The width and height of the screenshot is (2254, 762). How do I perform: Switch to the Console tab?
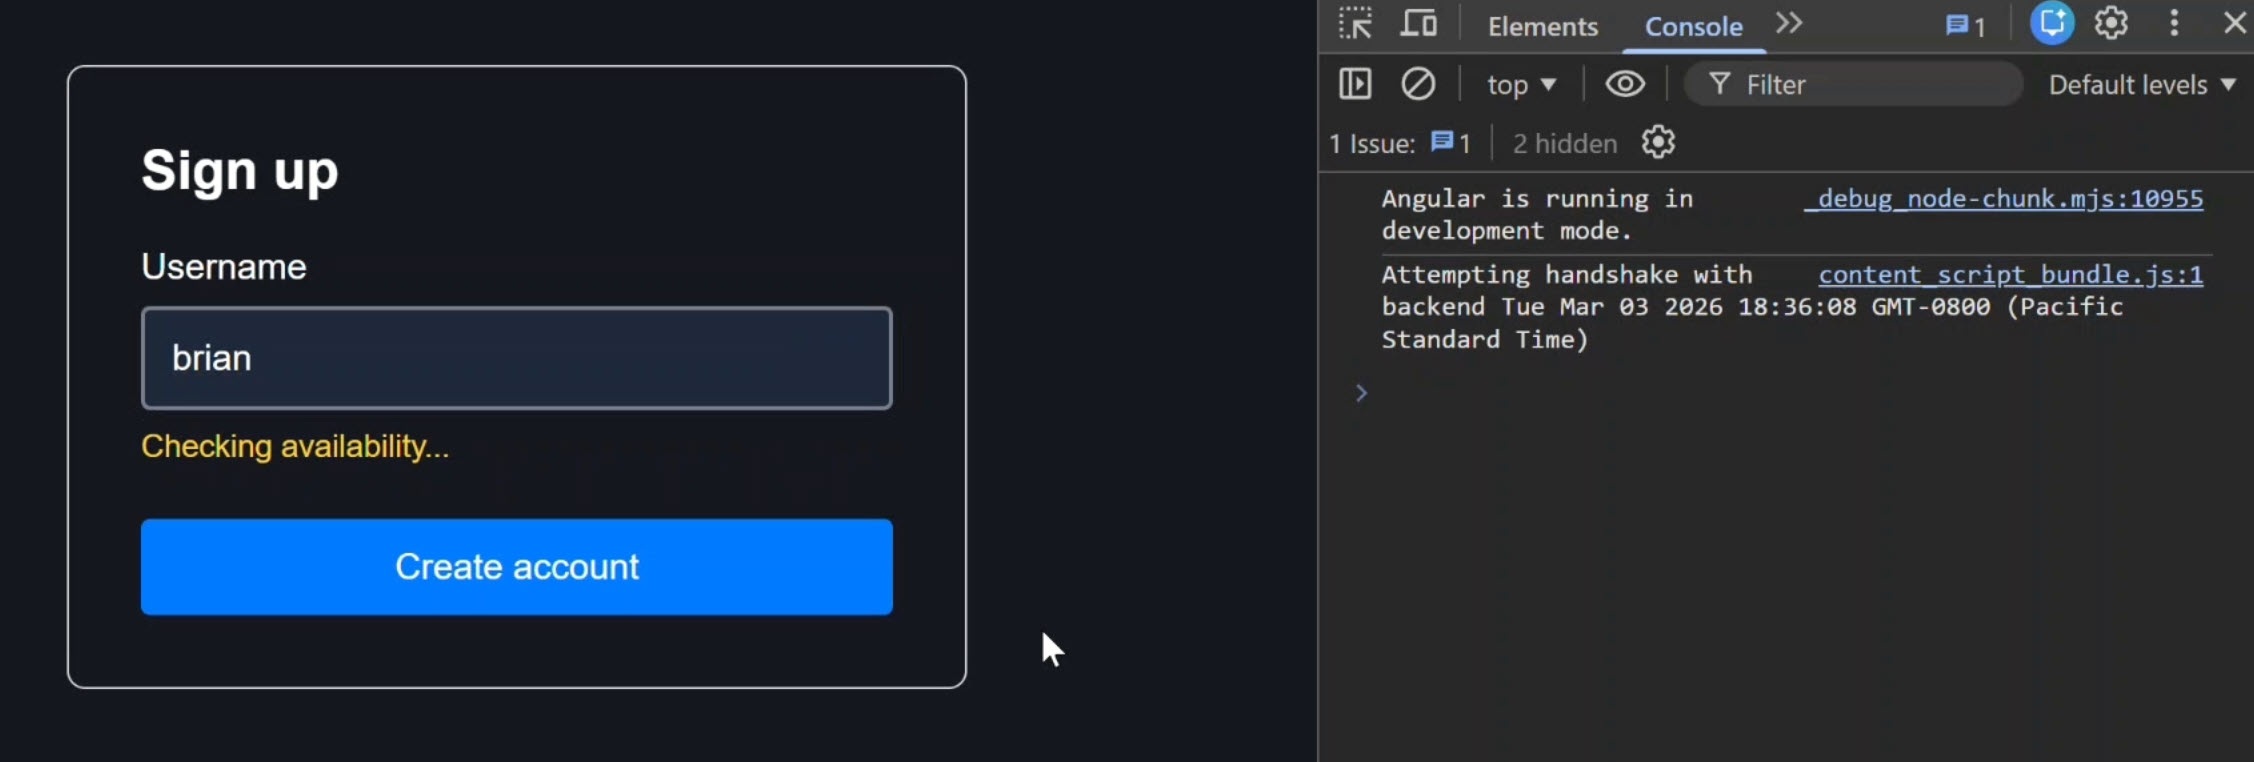point(1693,27)
